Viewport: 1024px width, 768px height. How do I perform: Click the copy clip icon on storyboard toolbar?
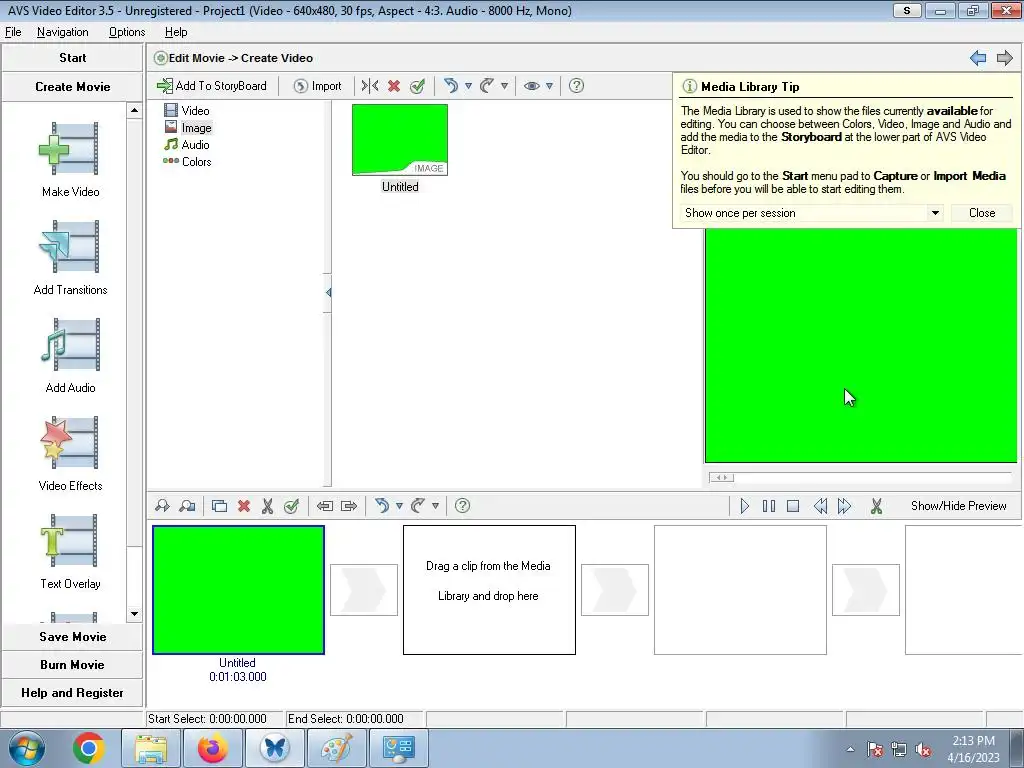point(219,505)
